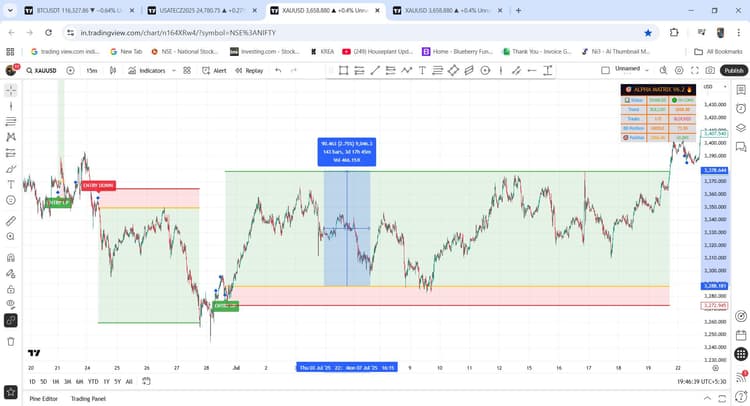Toggle stay in drawing mode

pos(11,274)
